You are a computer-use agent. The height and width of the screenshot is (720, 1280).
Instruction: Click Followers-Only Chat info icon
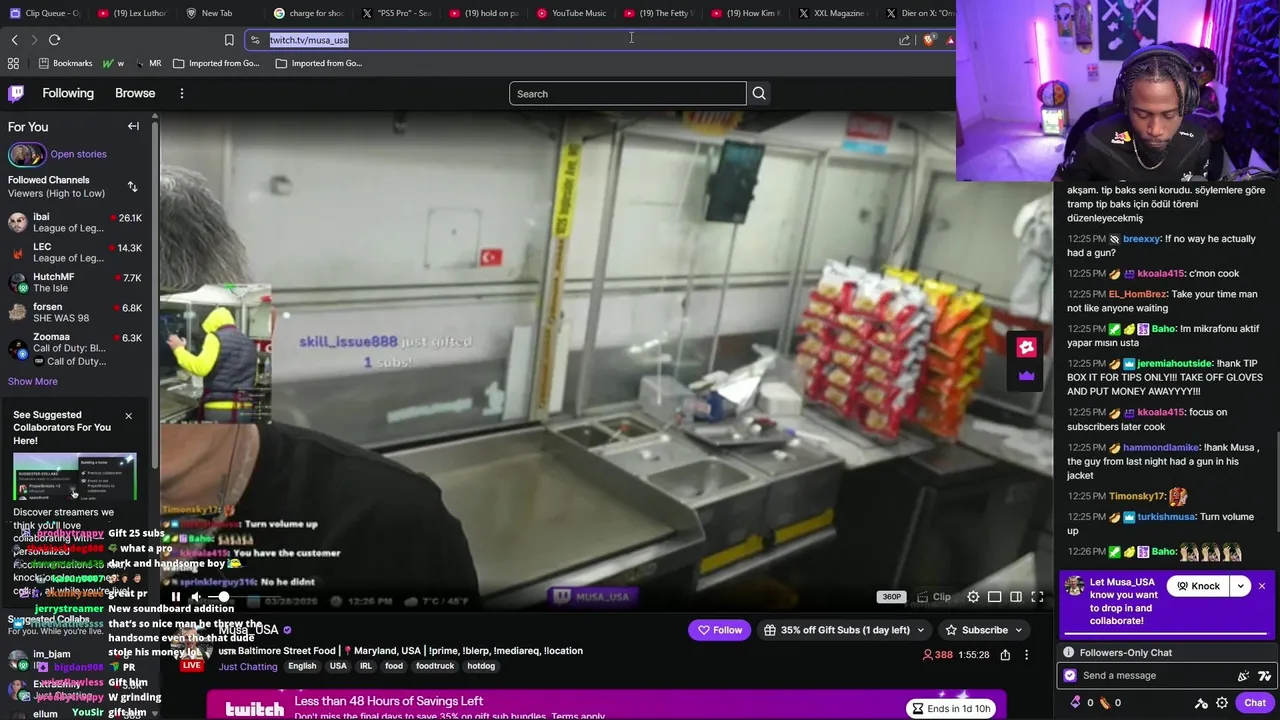pyautogui.click(x=1069, y=652)
